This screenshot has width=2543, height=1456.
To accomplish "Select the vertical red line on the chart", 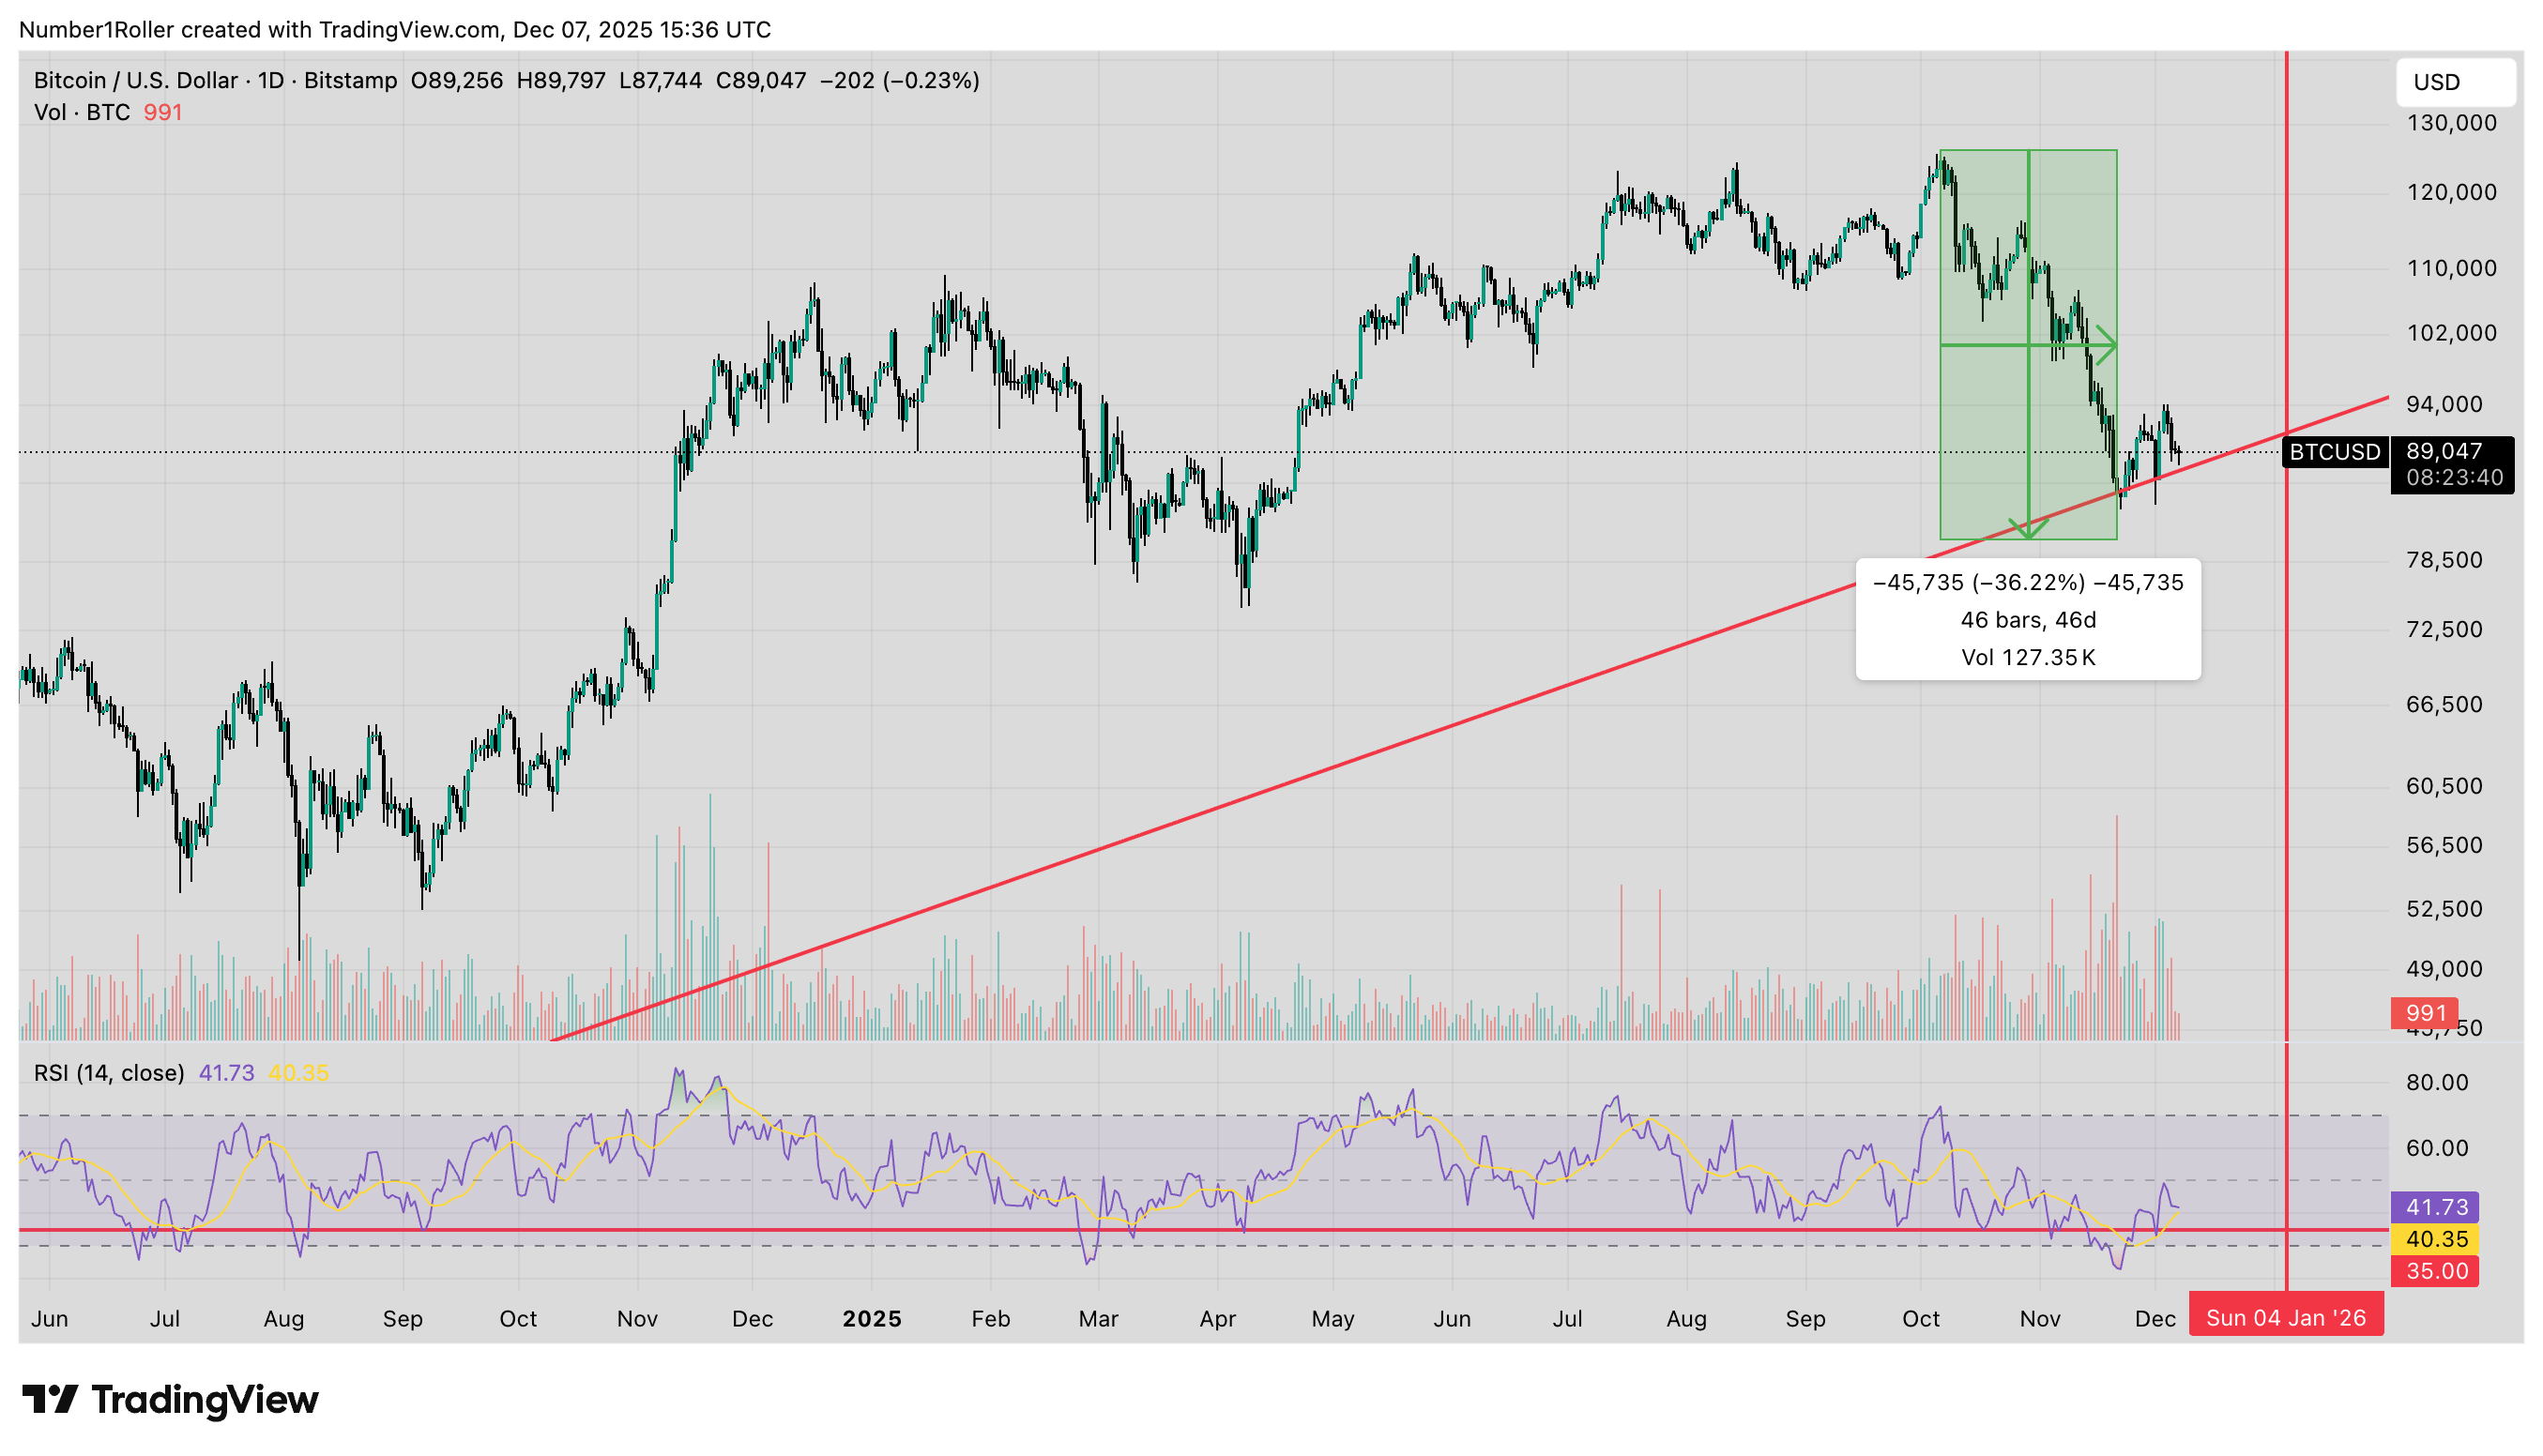I will pos(2287,700).
